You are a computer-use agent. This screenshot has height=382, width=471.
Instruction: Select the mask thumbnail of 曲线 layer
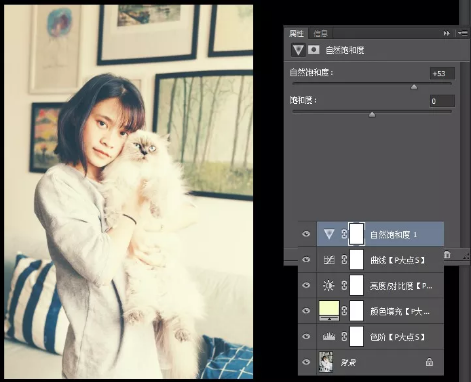pos(356,260)
